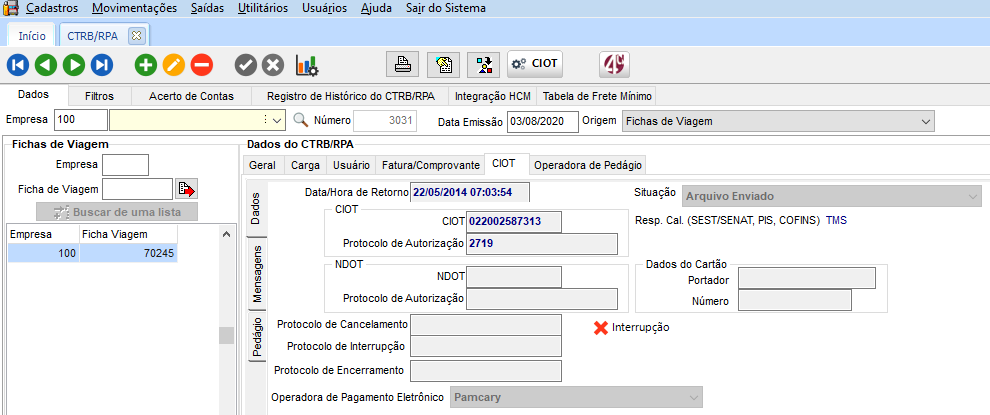Edit record using the orange pencil icon
This screenshot has height=415, width=990.
174,65
